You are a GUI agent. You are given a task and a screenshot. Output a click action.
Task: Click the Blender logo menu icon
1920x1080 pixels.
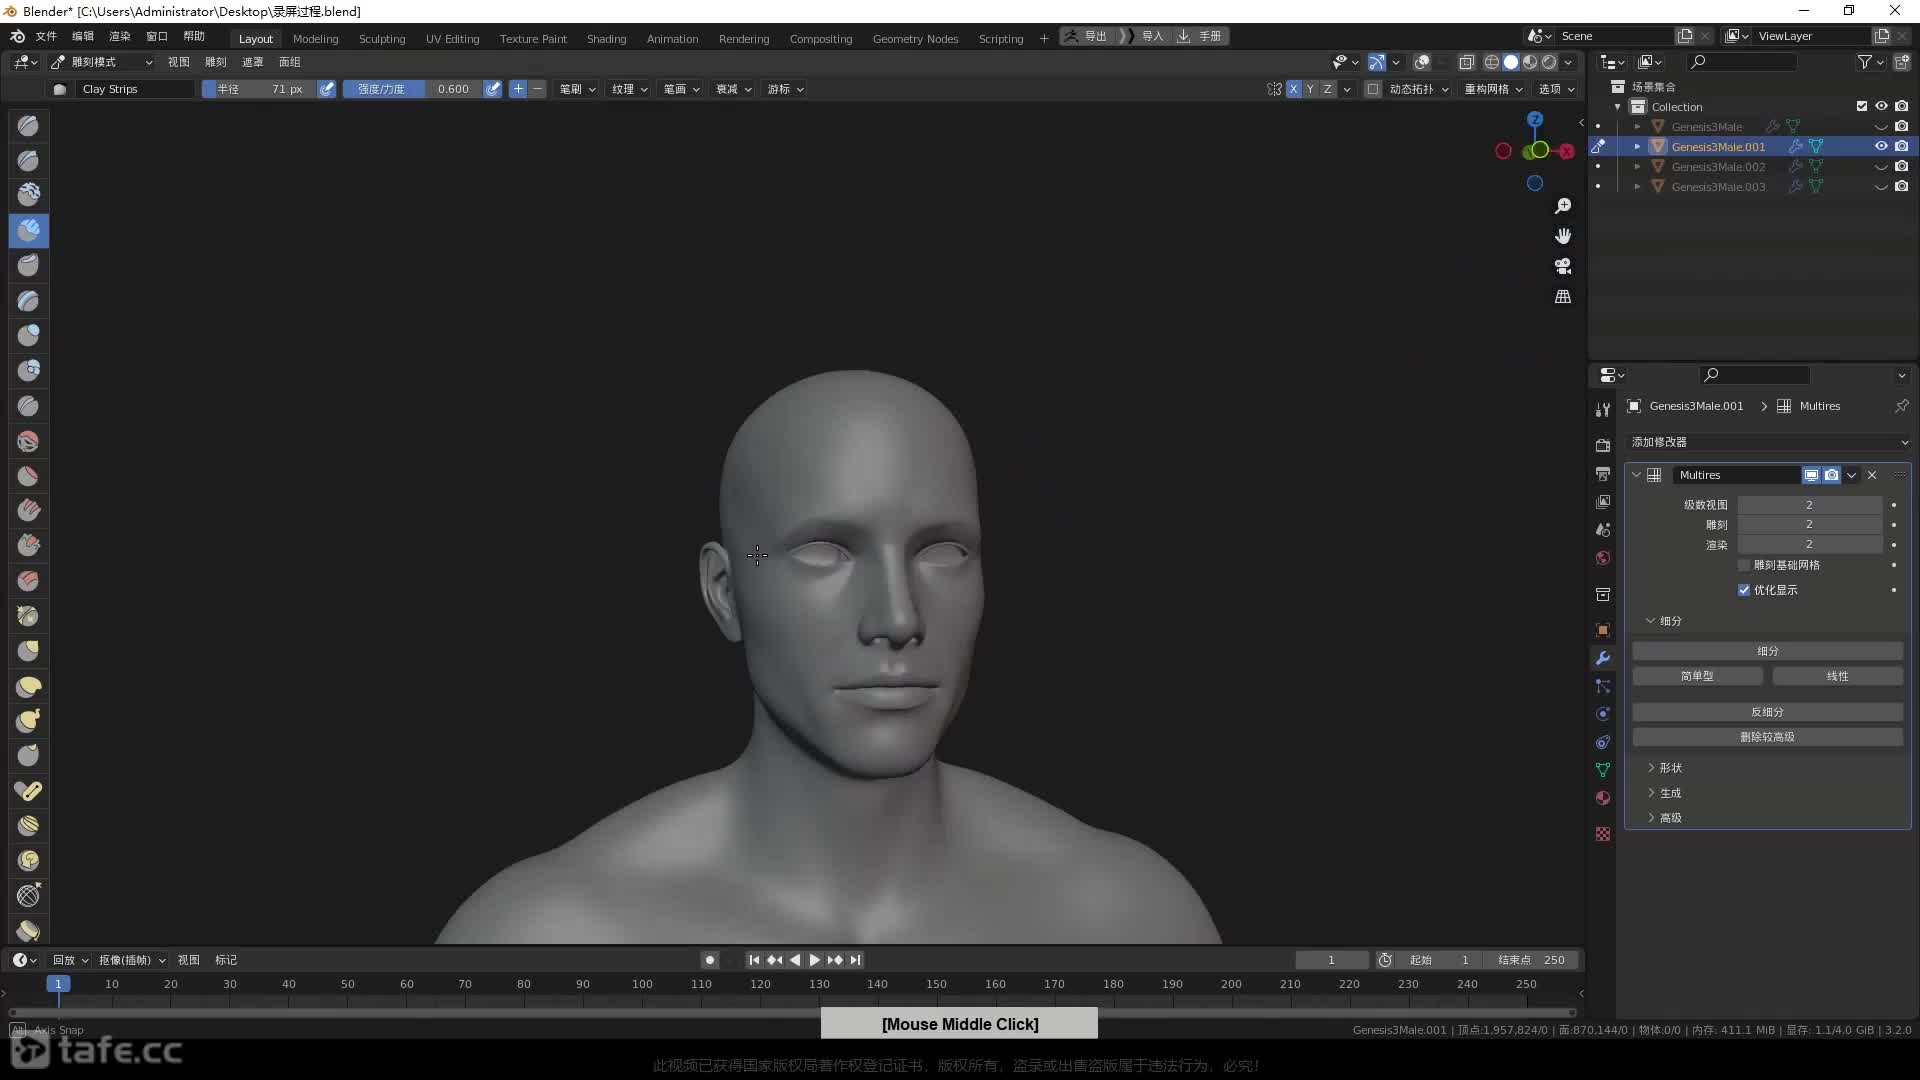coord(17,37)
